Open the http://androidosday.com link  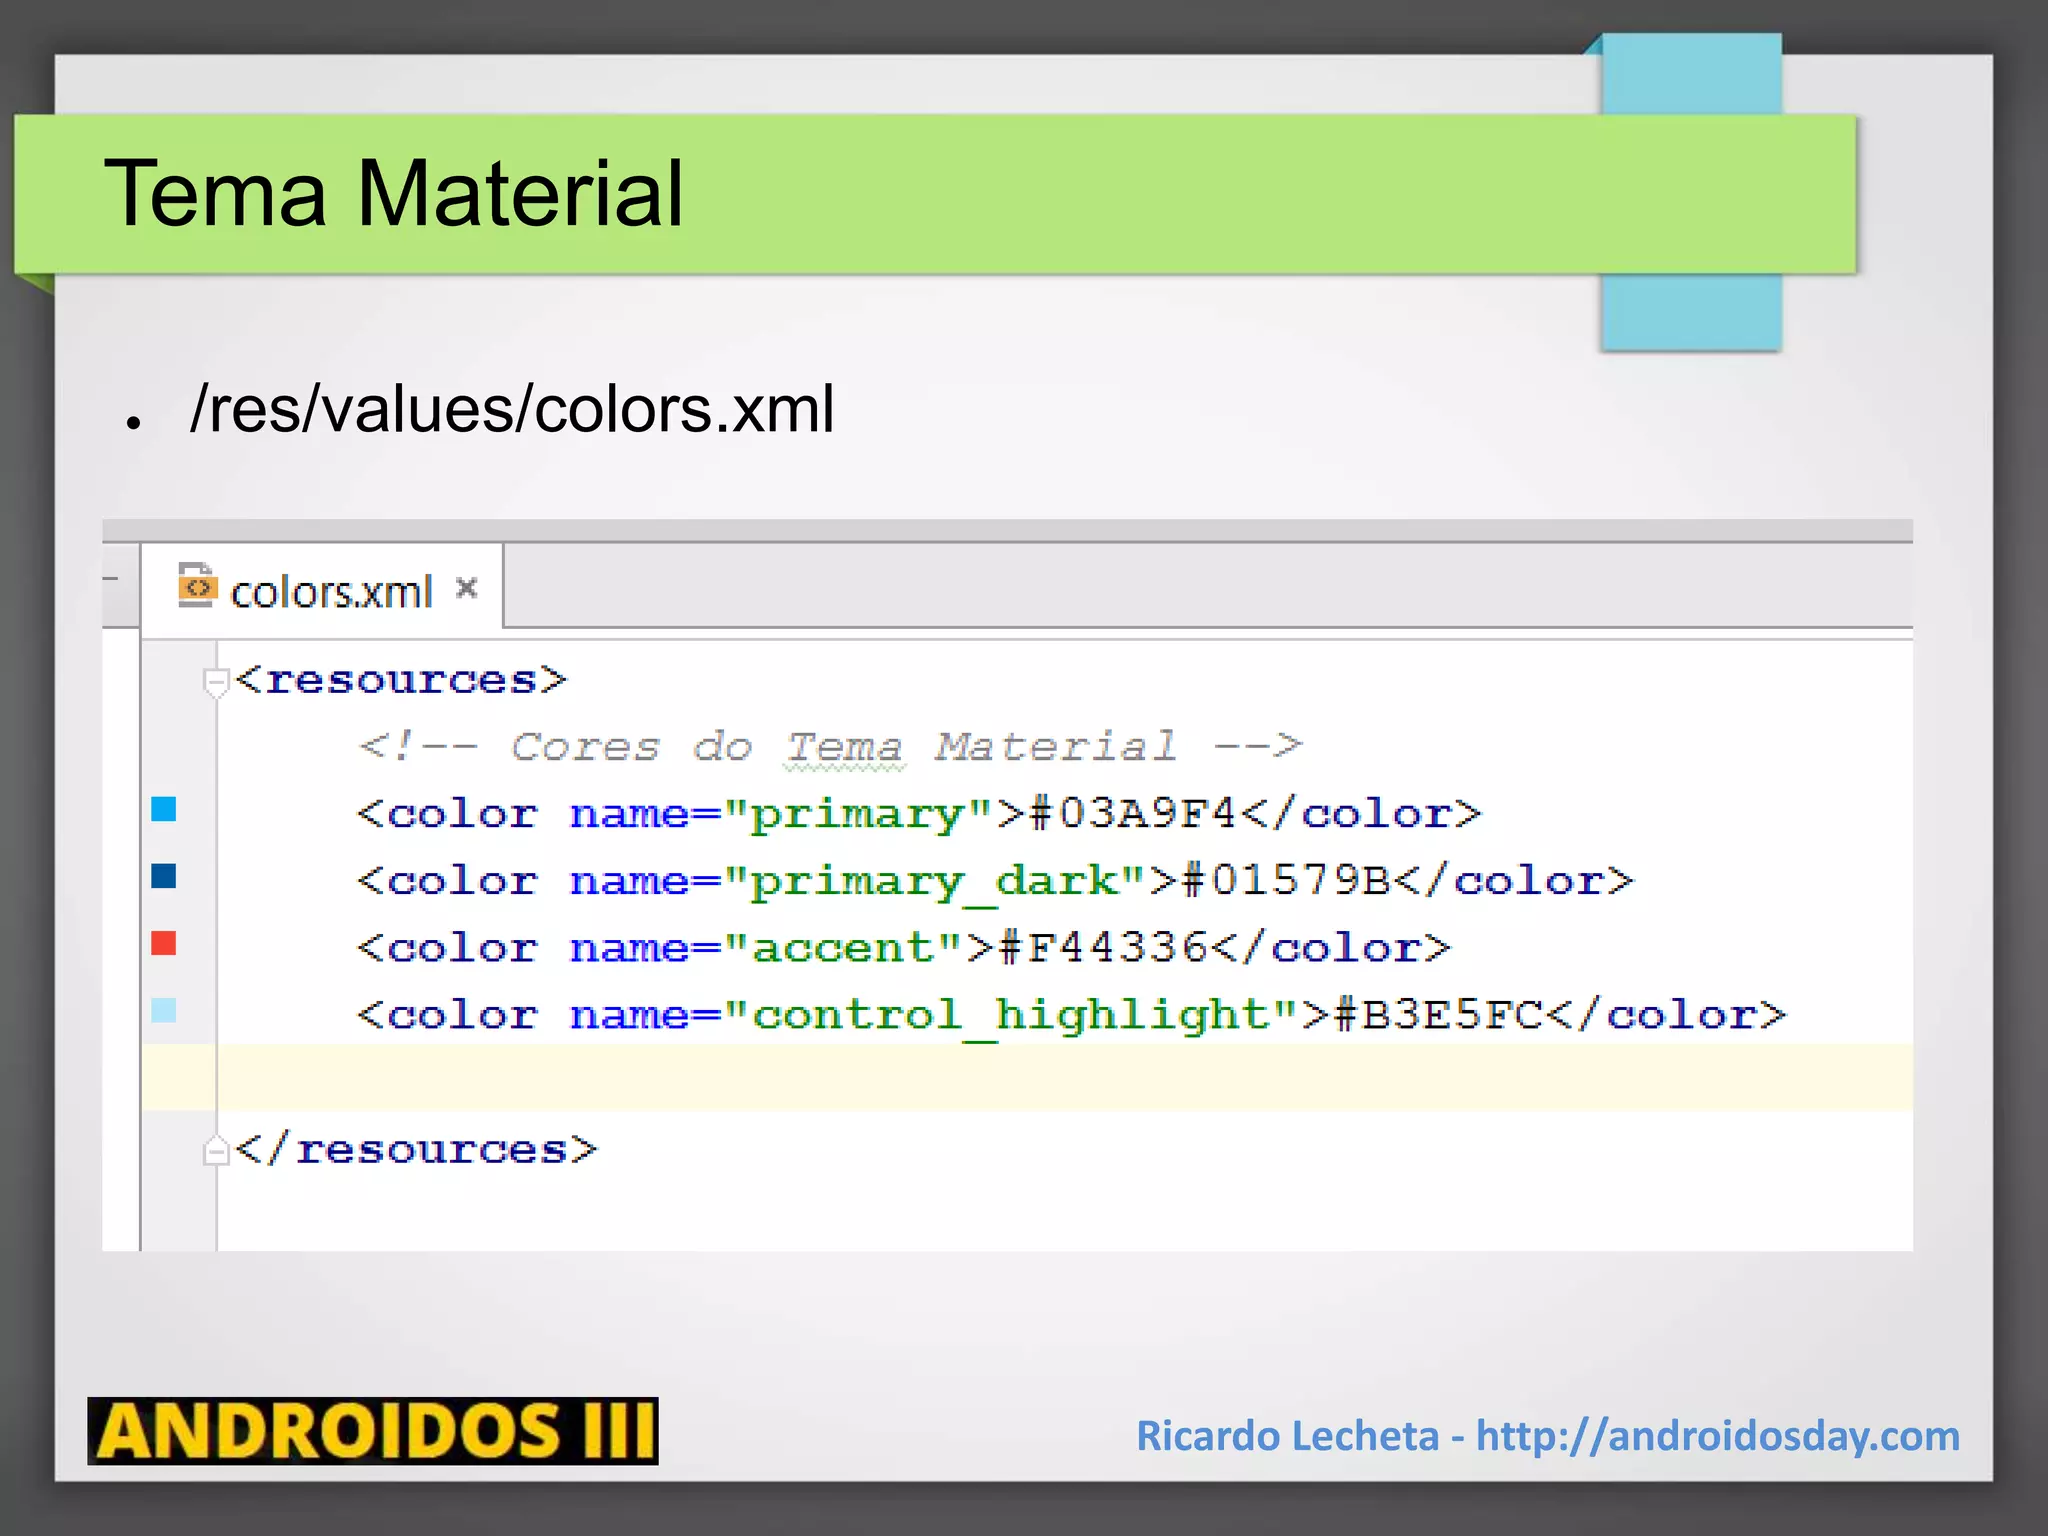[1718, 1436]
